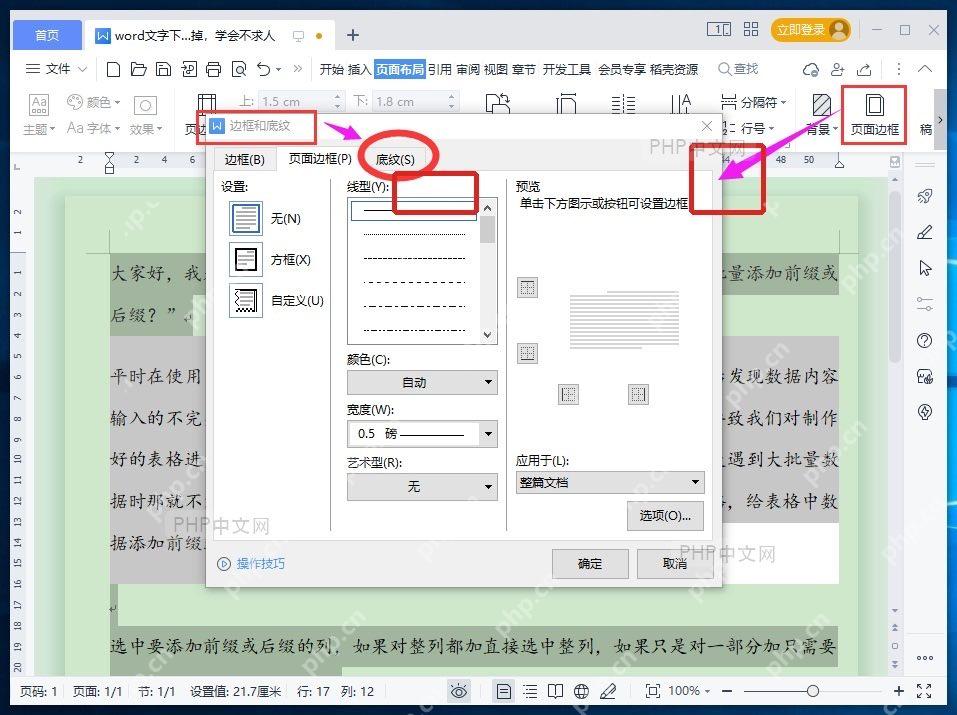Open the 引用 ribbon tab
The image size is (957, 715).
pyautogui.click(x=439, y=69)
